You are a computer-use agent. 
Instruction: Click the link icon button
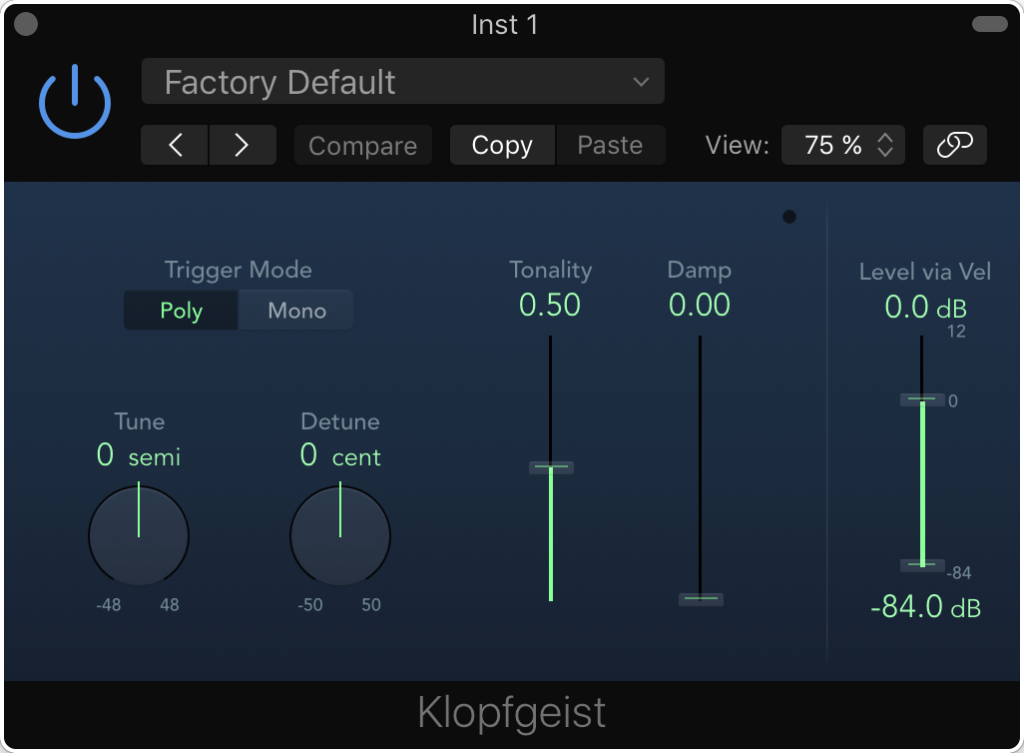tap(955, 145)
